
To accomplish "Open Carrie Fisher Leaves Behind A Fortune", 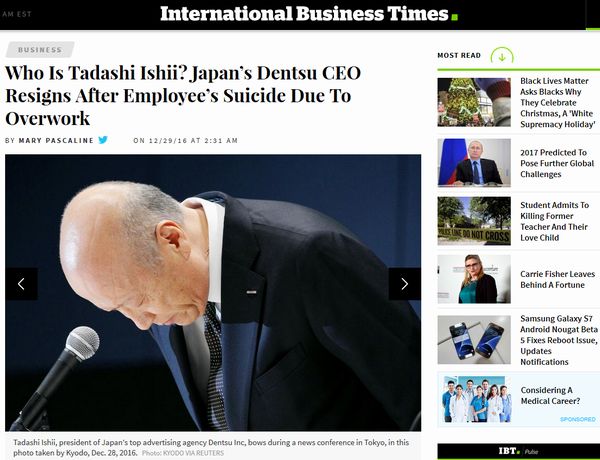I will coord(557,279).
